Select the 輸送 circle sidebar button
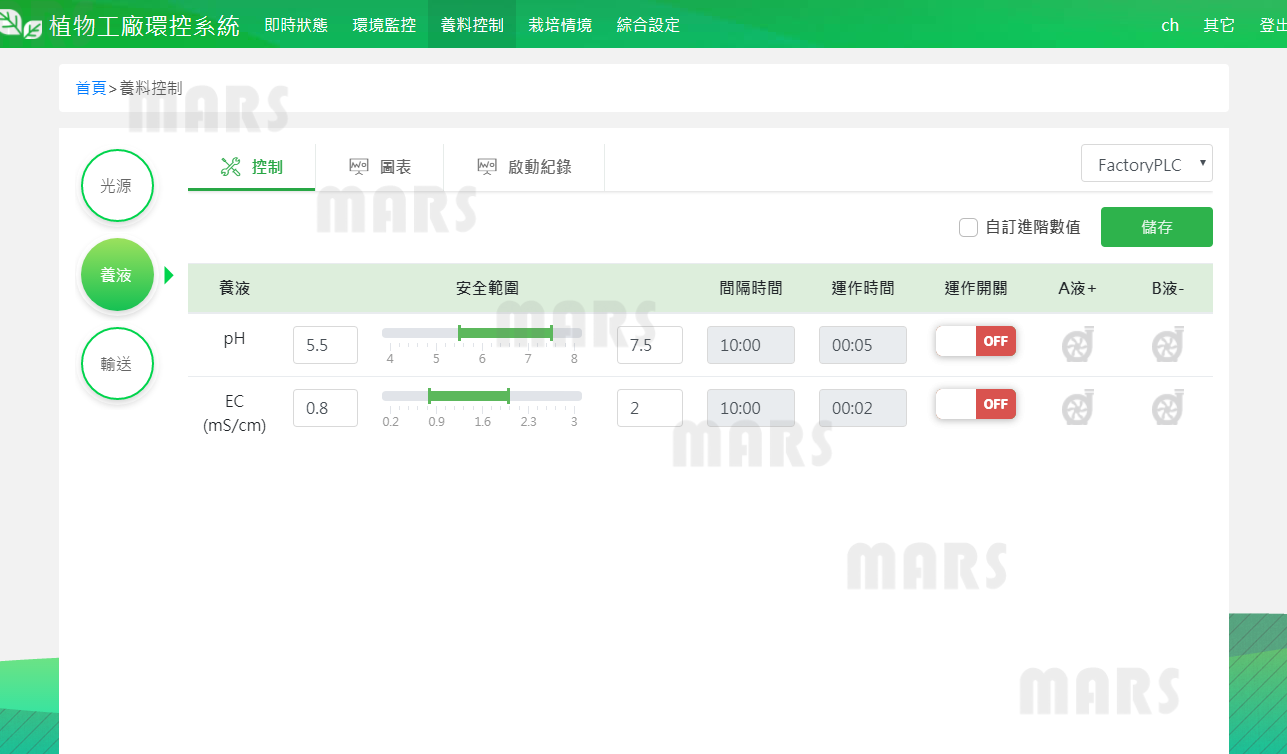Screen dimensions: 1287x754 [117, 363]
